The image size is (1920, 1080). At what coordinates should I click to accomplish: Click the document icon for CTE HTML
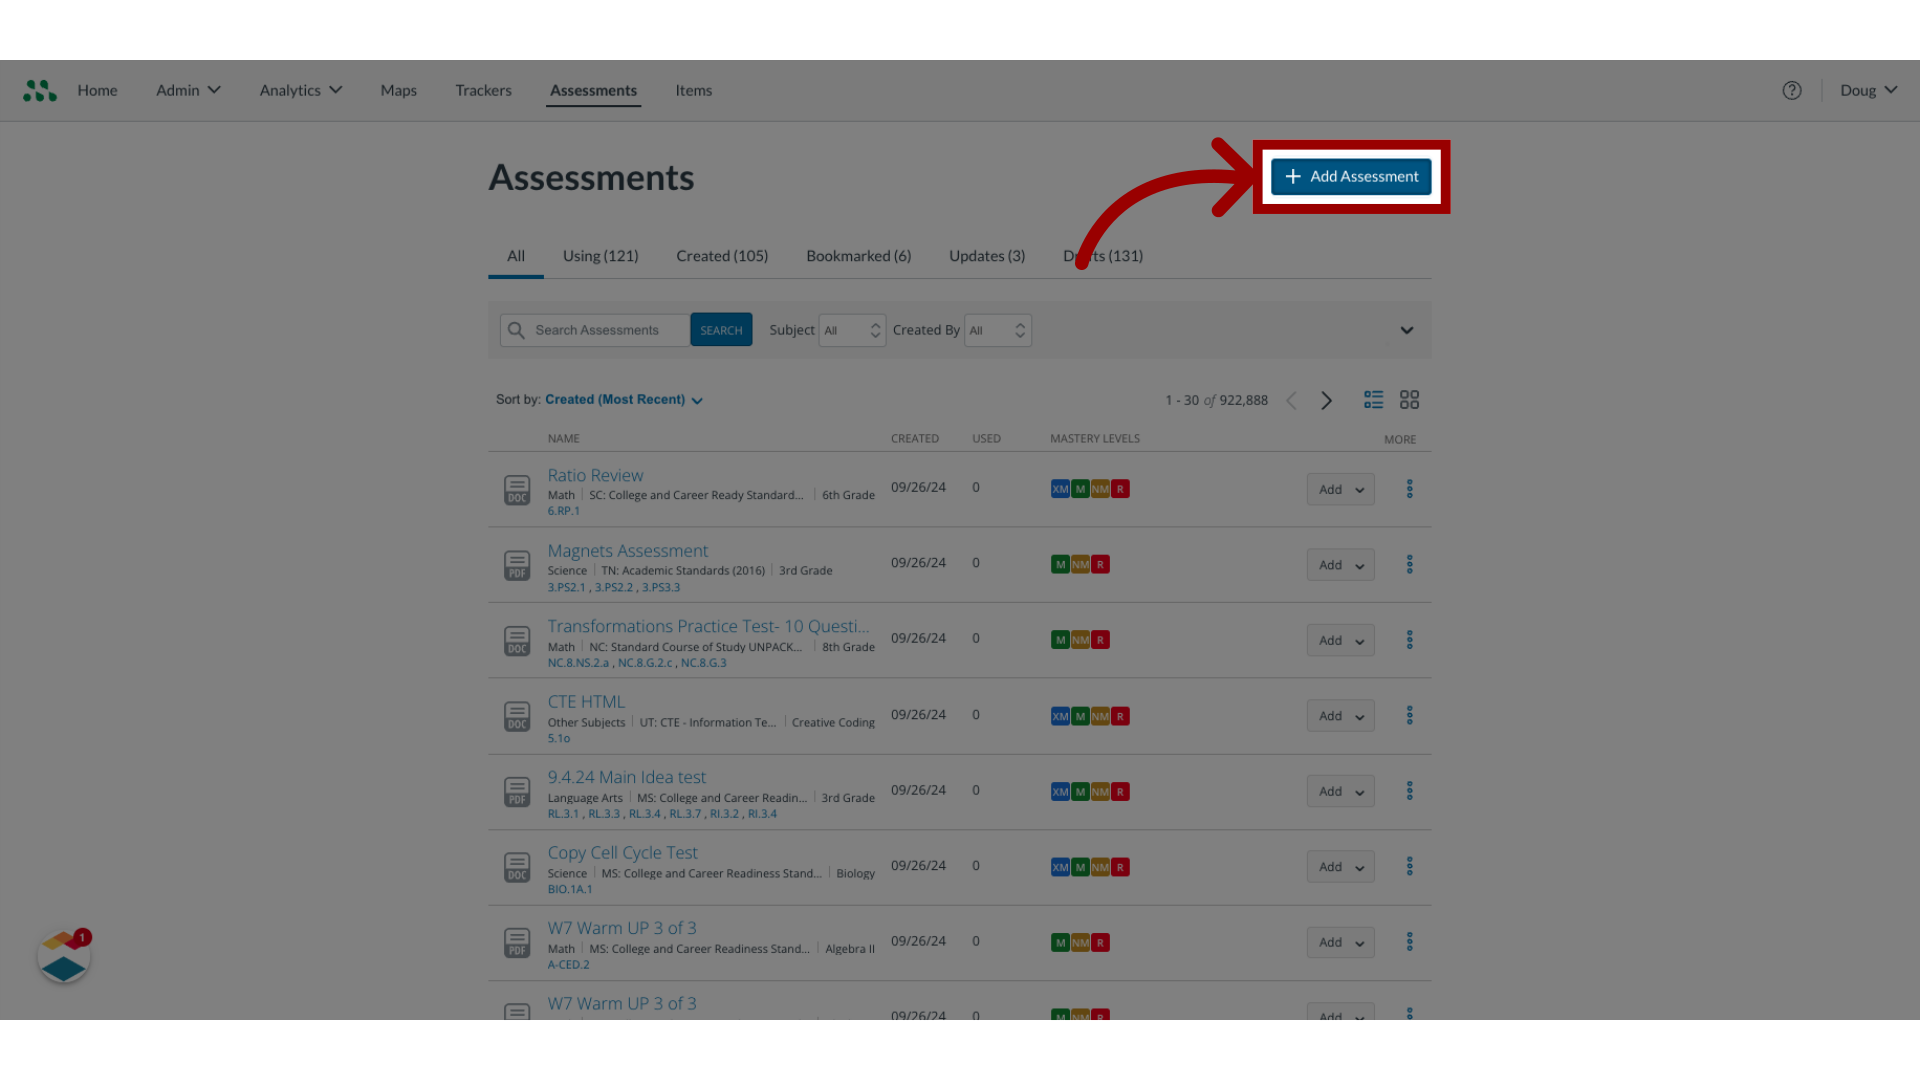[x=516, y=715]
